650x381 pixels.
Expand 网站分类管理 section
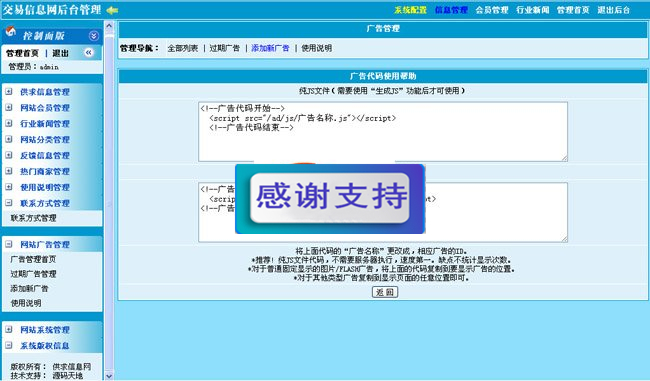pyautogui.click(x=9, y=139)
